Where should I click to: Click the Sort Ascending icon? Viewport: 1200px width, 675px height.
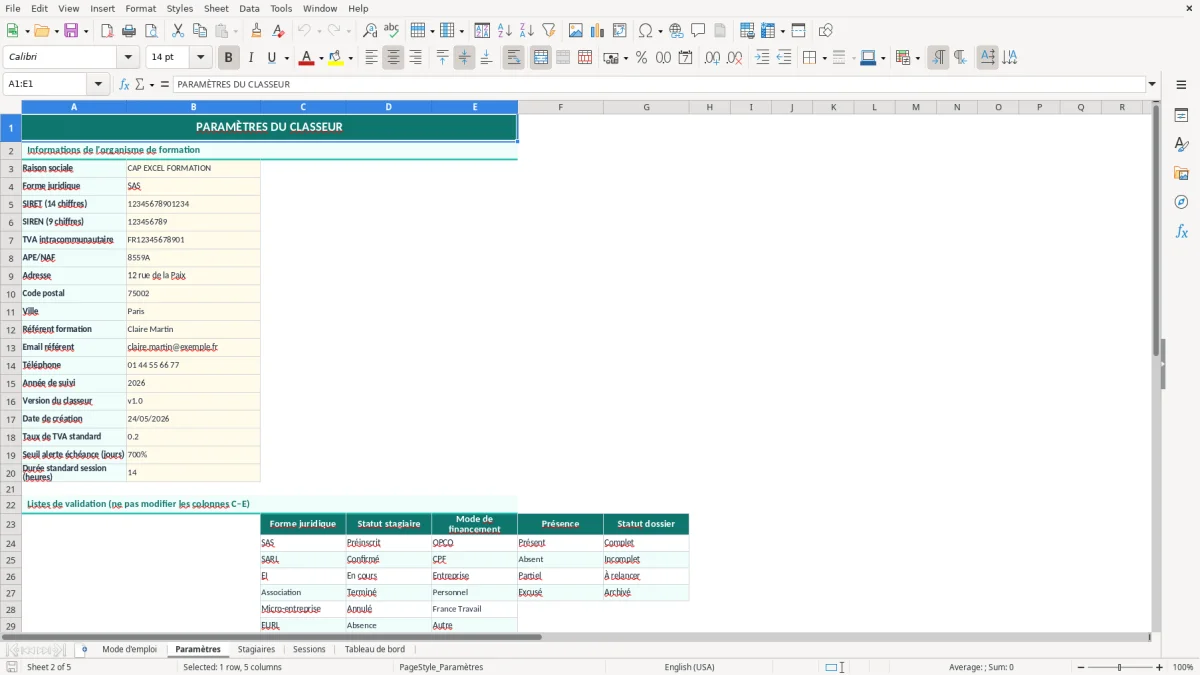tap(505, 30)
